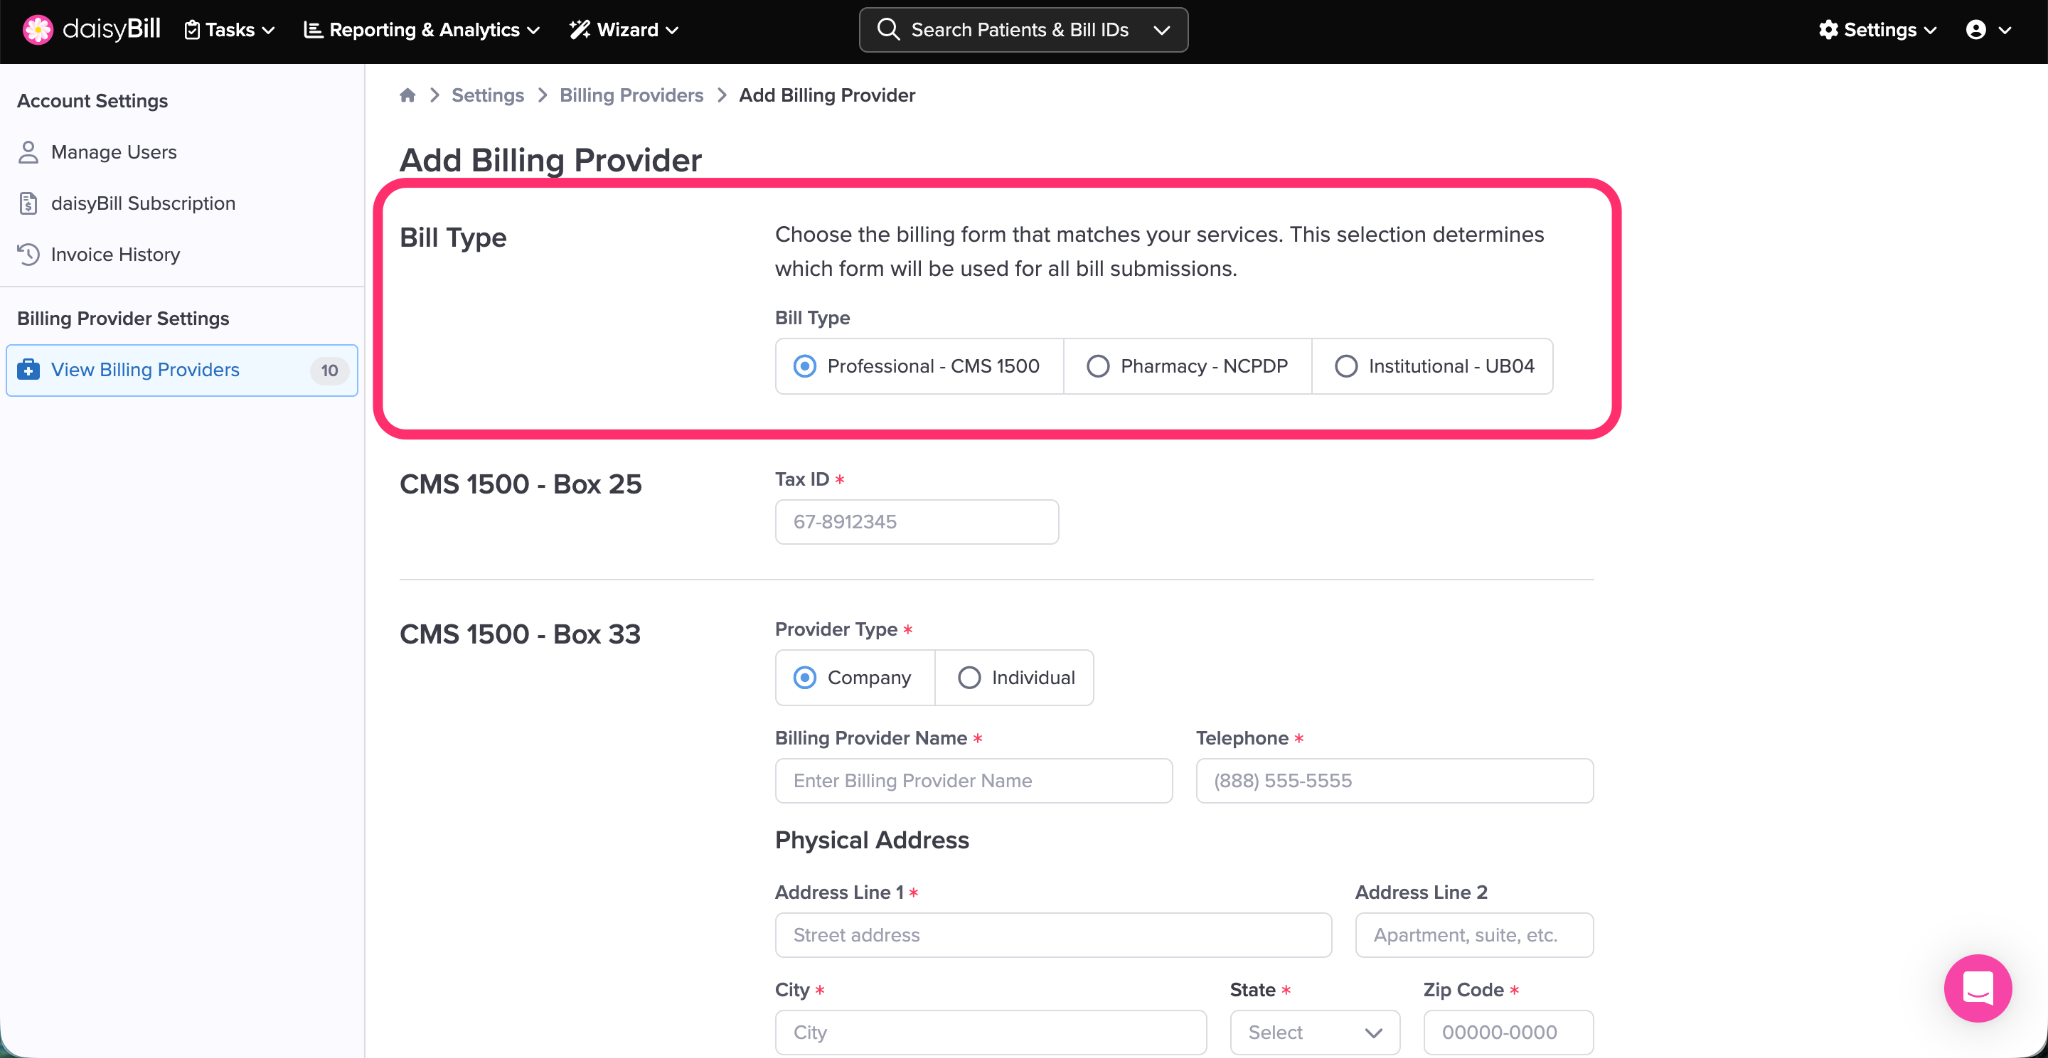The width and height of the screenshot is (2048, 1058).
Task: Expand the Search Patients & Bill IDs dropdown
Action: [1162, 30]
